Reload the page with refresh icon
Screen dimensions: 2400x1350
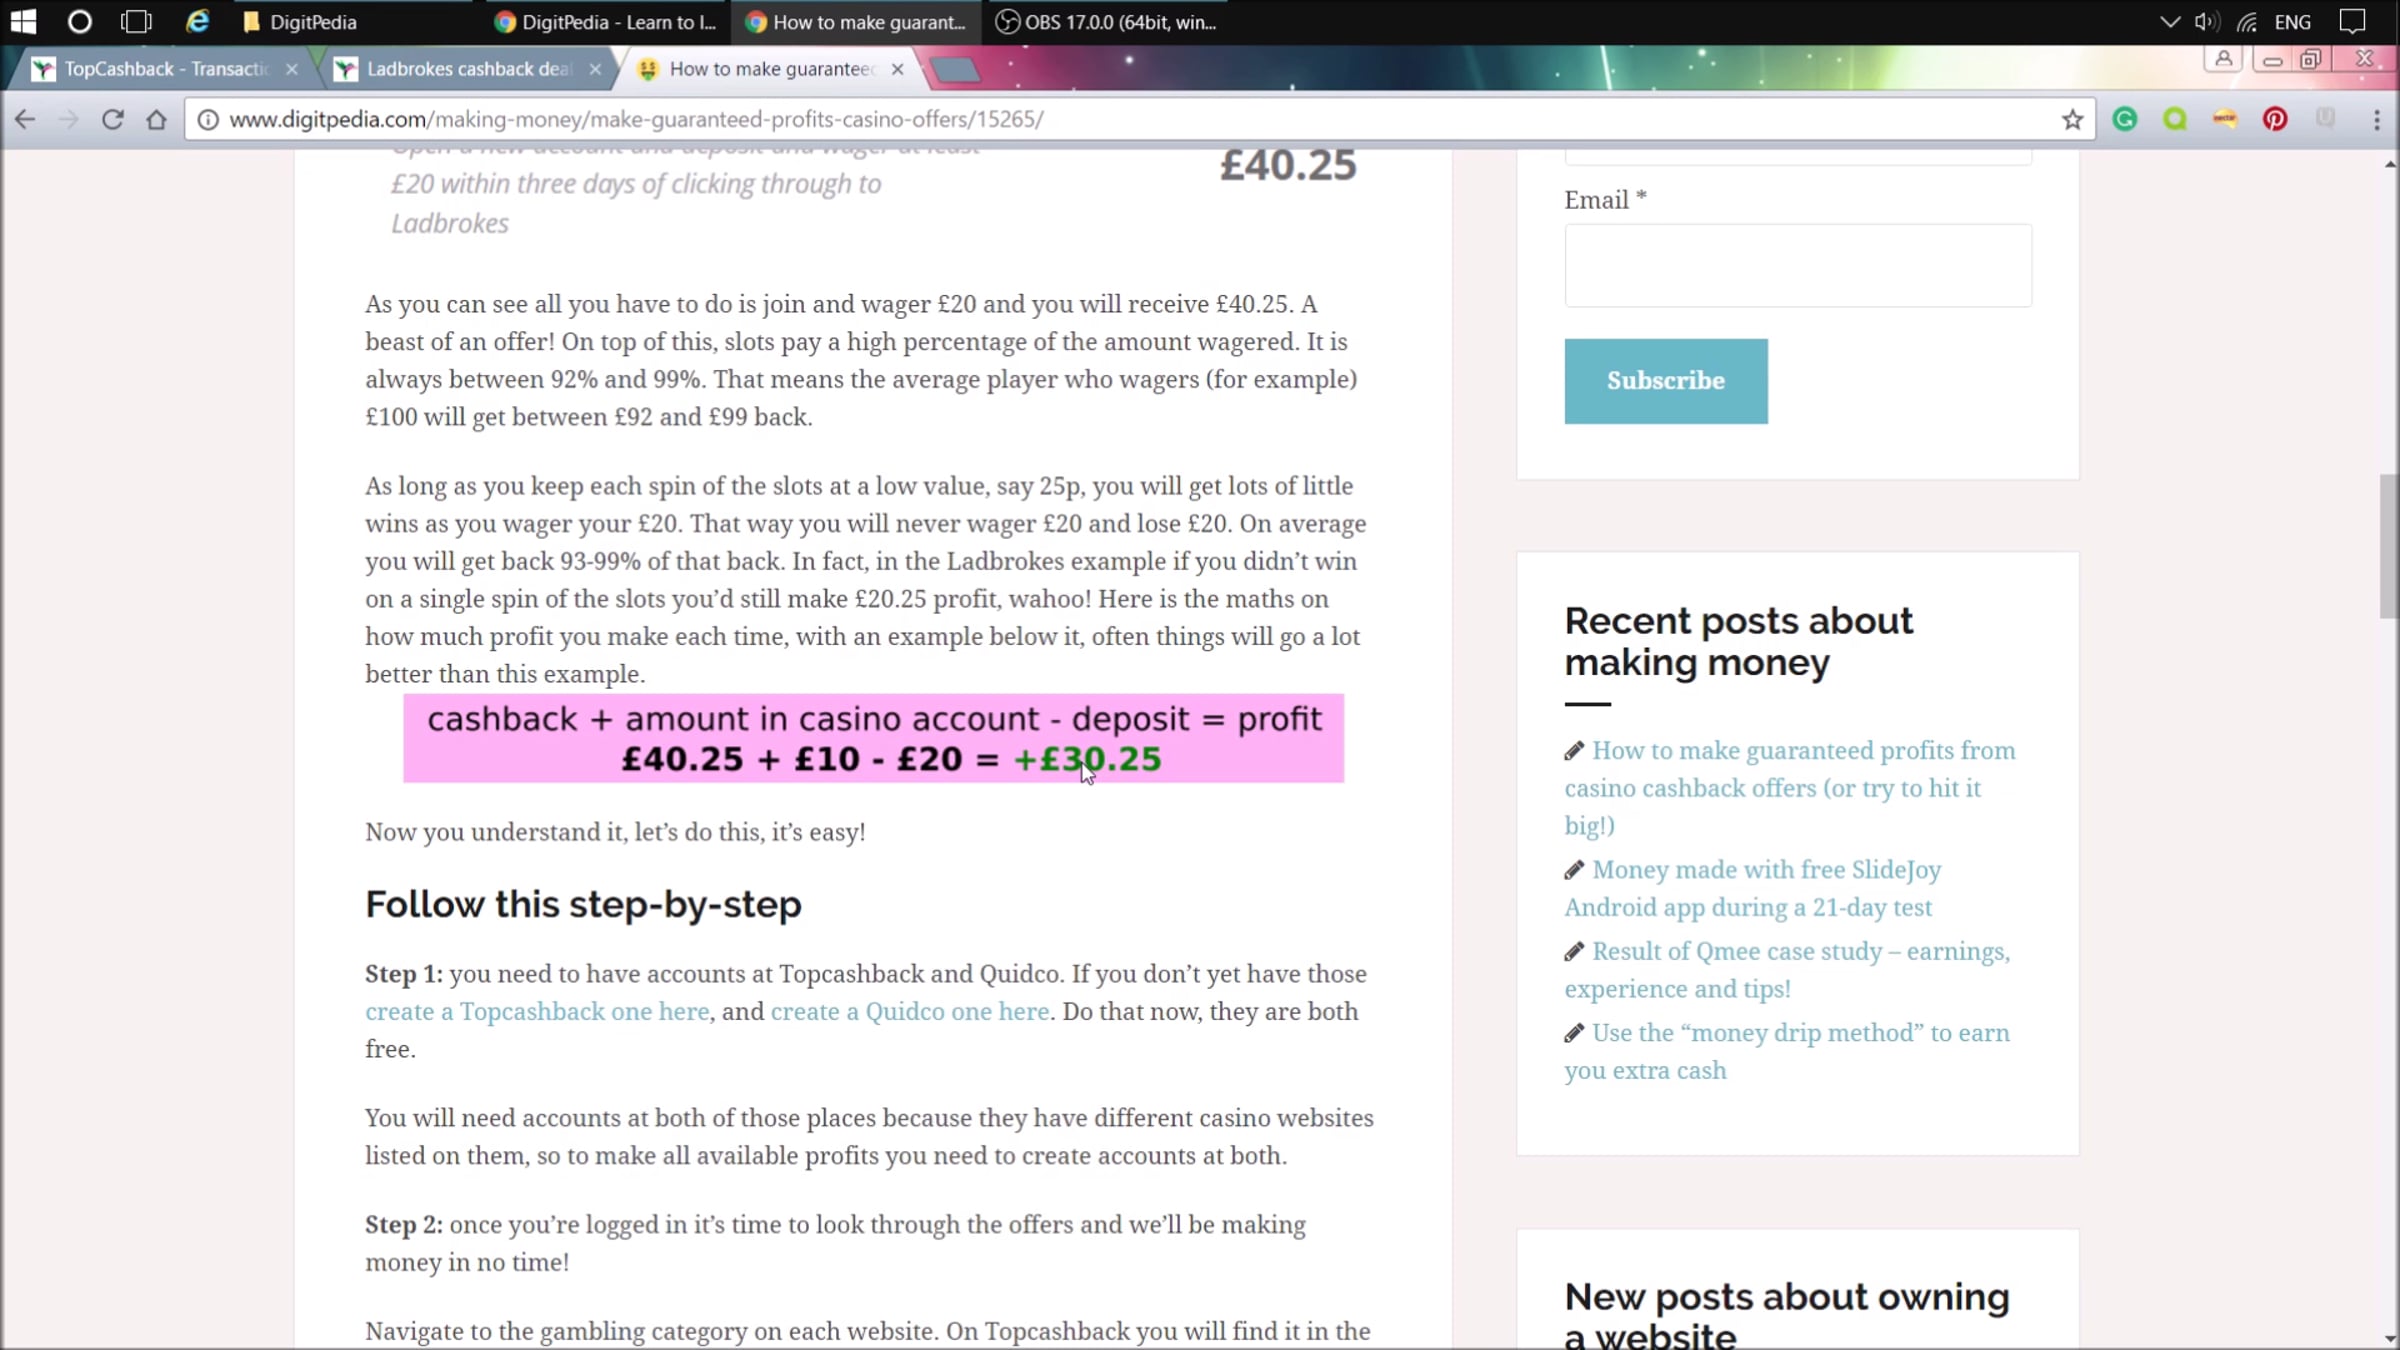(x=112, y=120)
